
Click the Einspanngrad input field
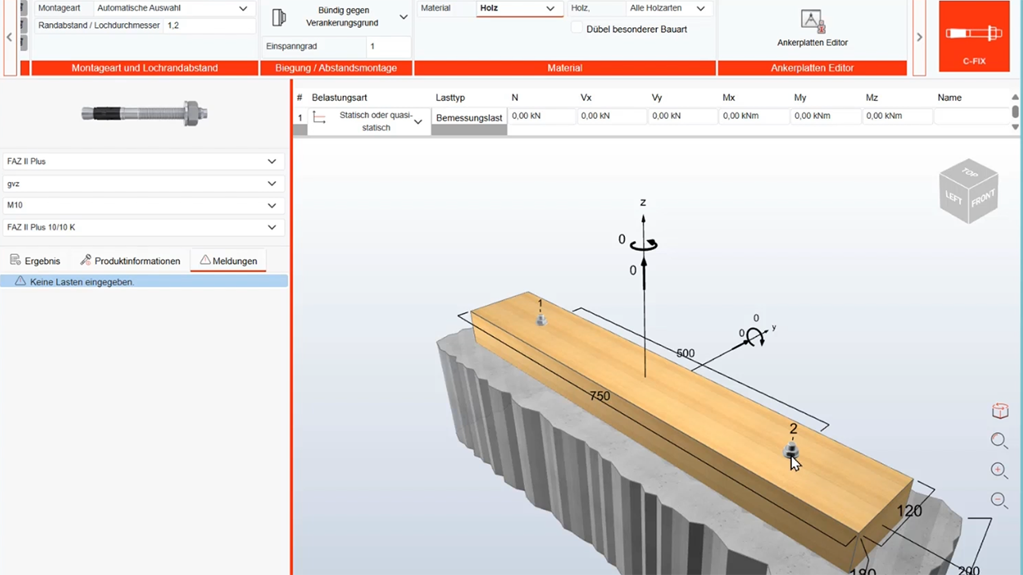coord(387,46)
